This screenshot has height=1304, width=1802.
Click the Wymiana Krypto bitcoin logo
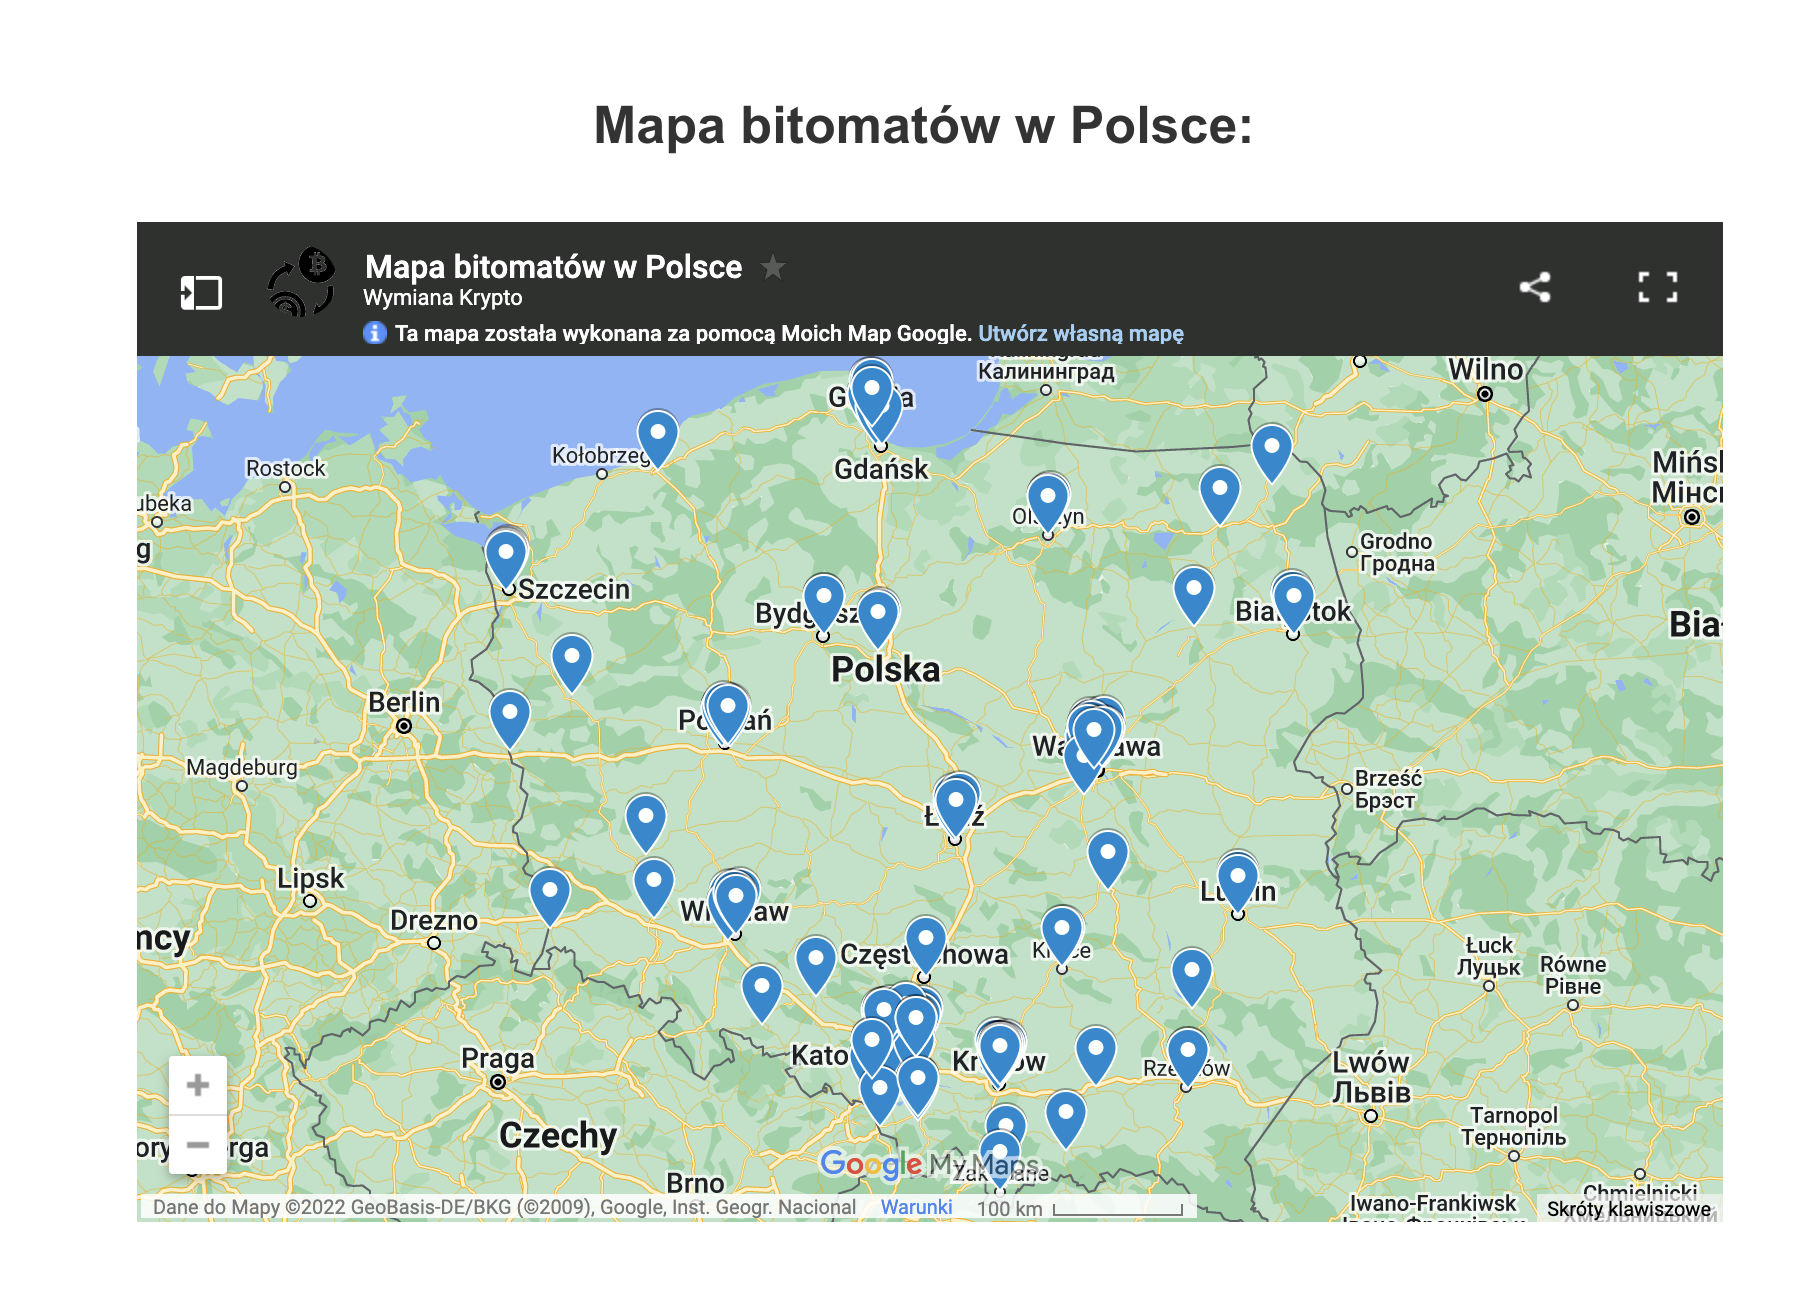coord(302,283)
